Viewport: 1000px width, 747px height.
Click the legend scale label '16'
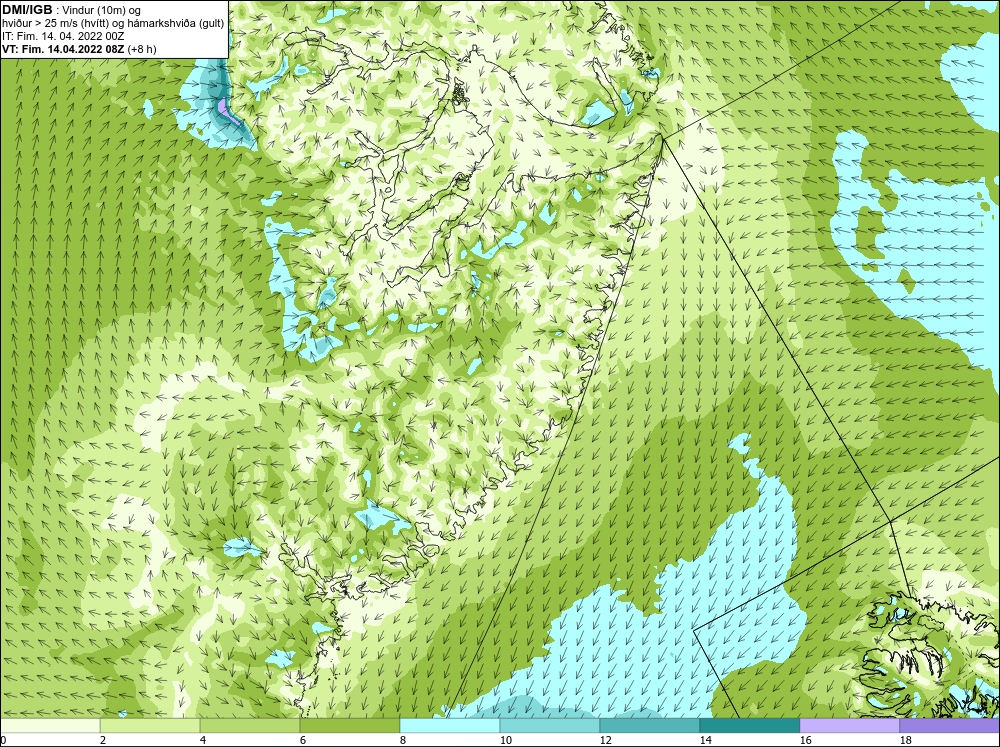(805, 740)
